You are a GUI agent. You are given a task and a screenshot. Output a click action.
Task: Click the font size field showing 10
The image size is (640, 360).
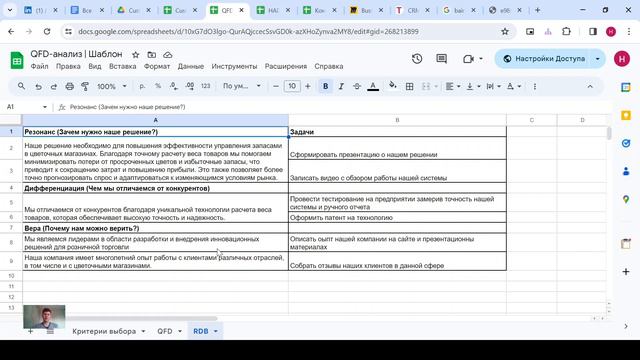pos(292,86)
